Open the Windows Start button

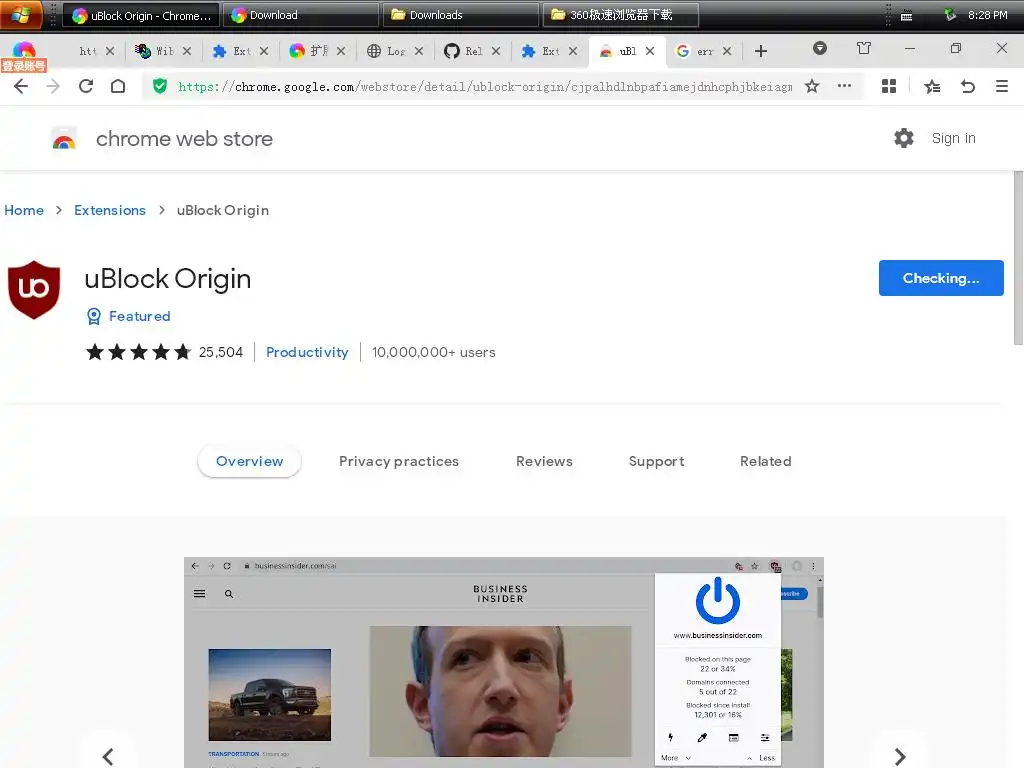tap(21, 14)
